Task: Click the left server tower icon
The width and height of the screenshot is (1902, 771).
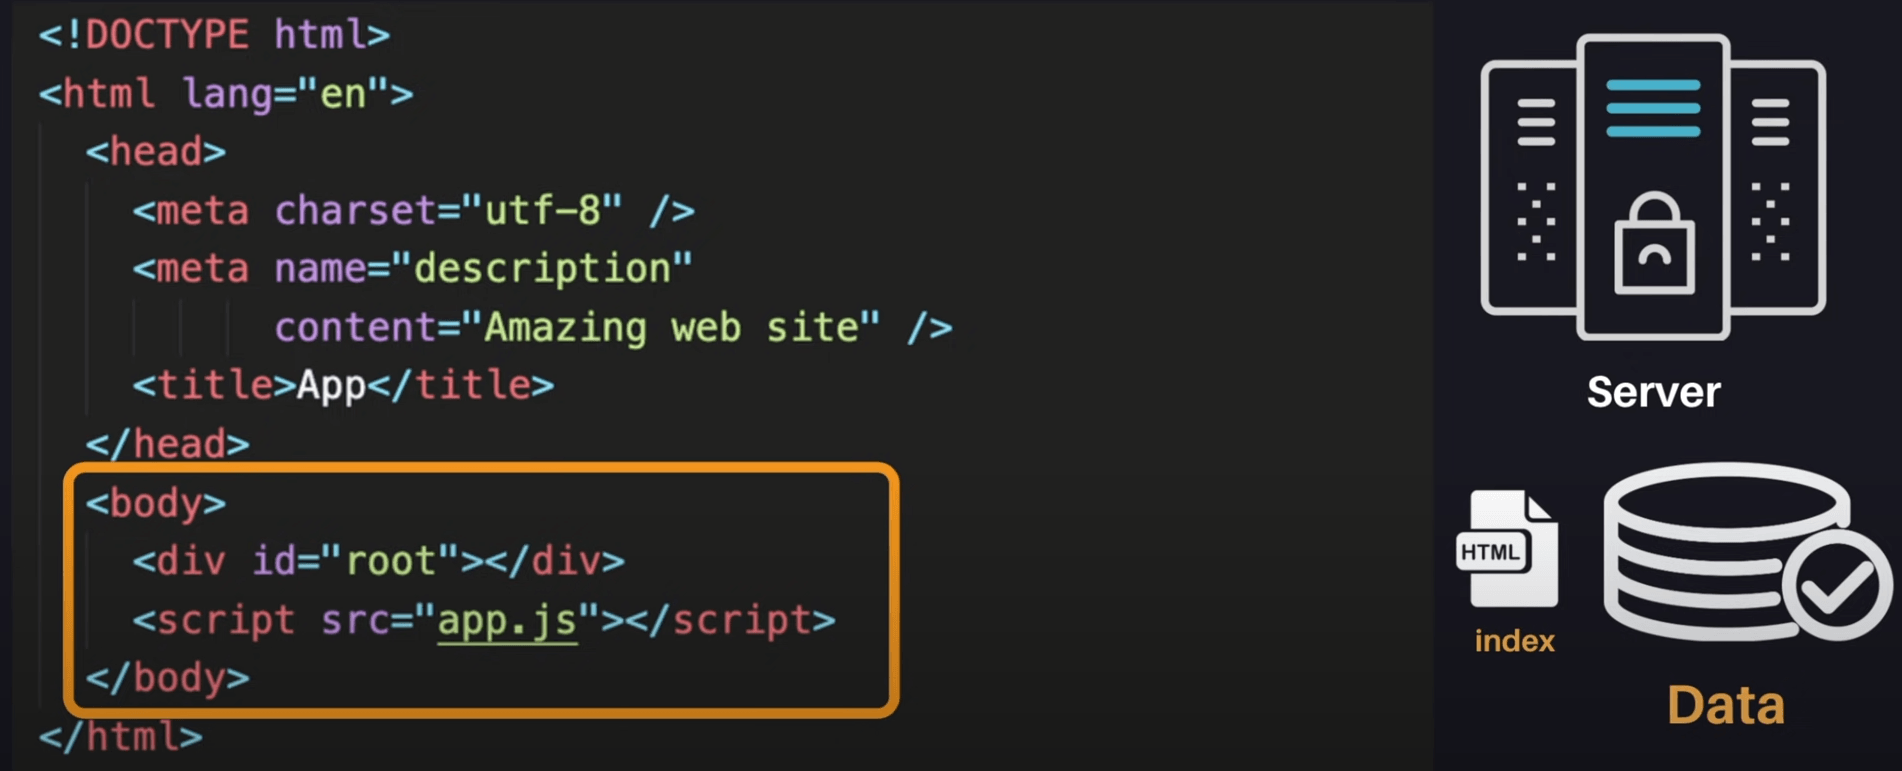Action: [1531, 190]
